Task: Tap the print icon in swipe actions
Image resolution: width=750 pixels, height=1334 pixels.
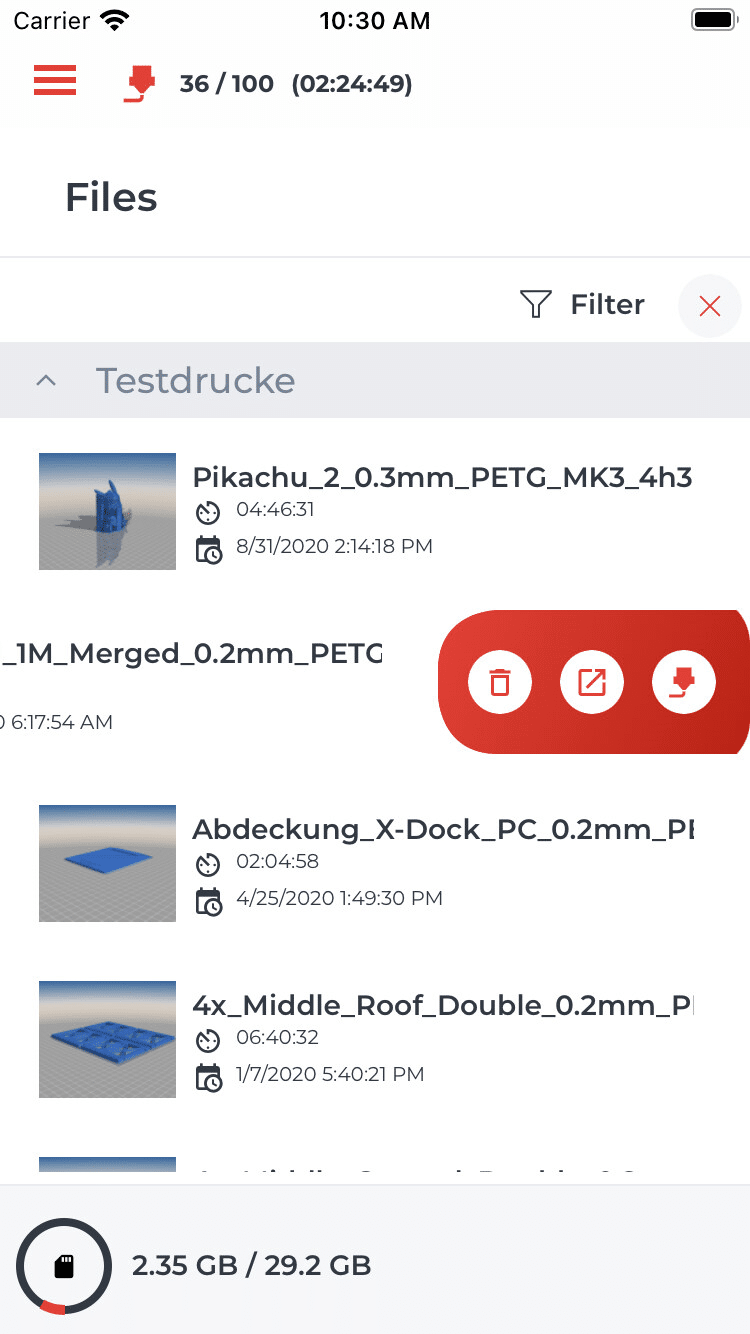Action: [x=684, y=683]
